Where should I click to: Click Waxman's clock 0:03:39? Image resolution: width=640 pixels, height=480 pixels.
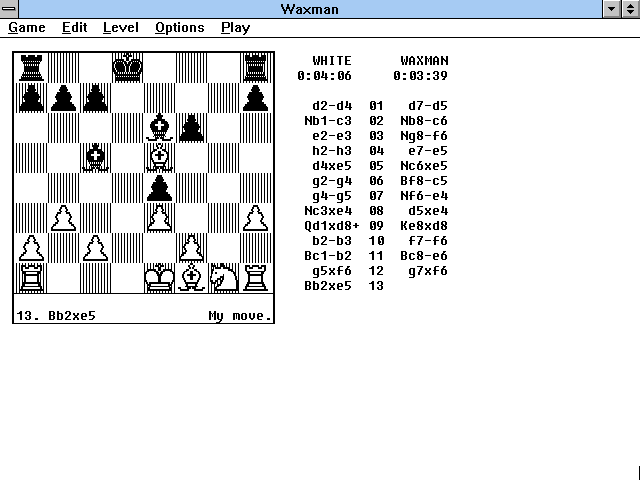pyautogui.click(x=420, y=76)
